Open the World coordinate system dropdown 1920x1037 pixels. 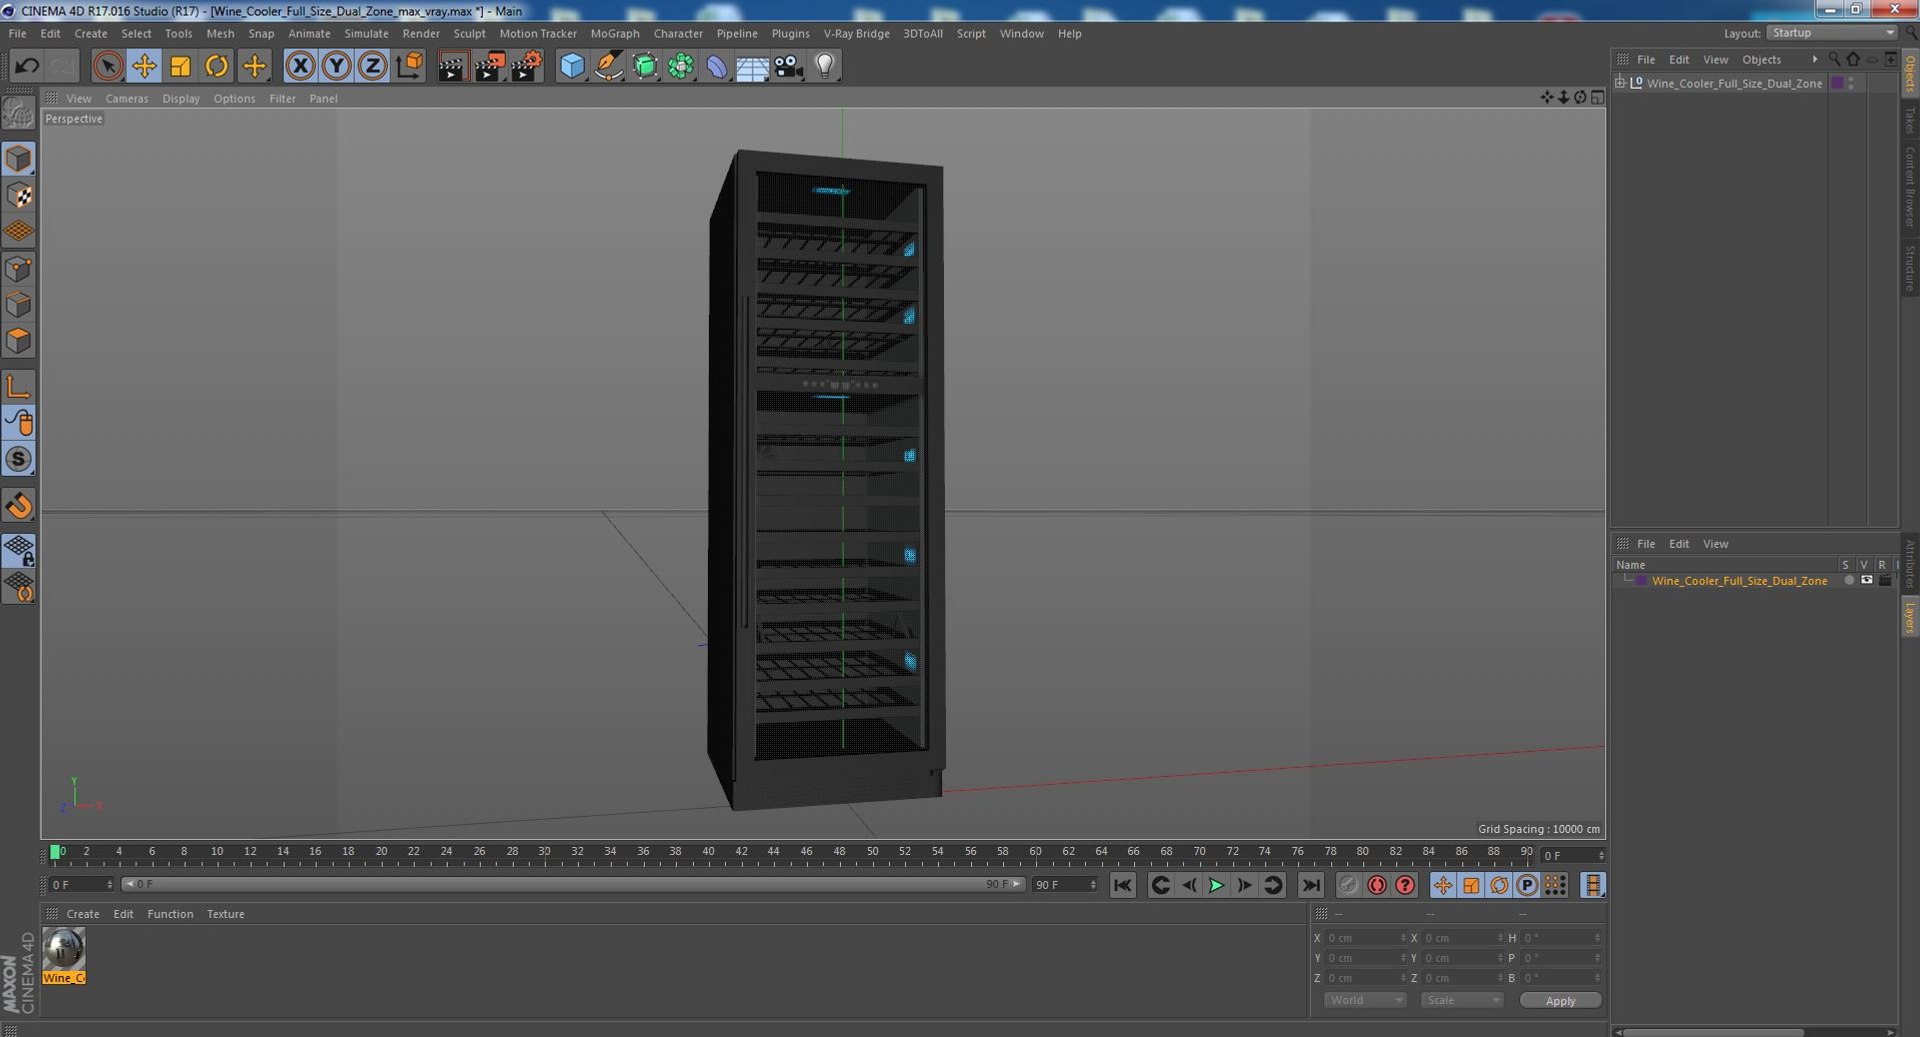[x=1365, y=1000]
